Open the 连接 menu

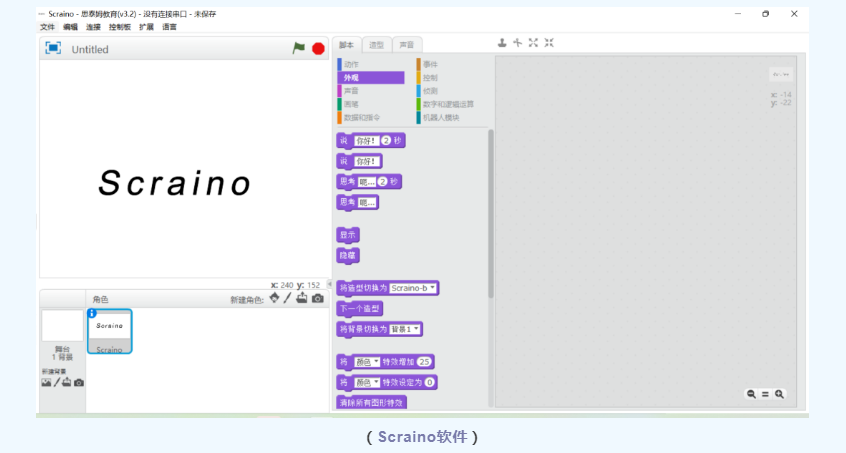pos(93,27)
